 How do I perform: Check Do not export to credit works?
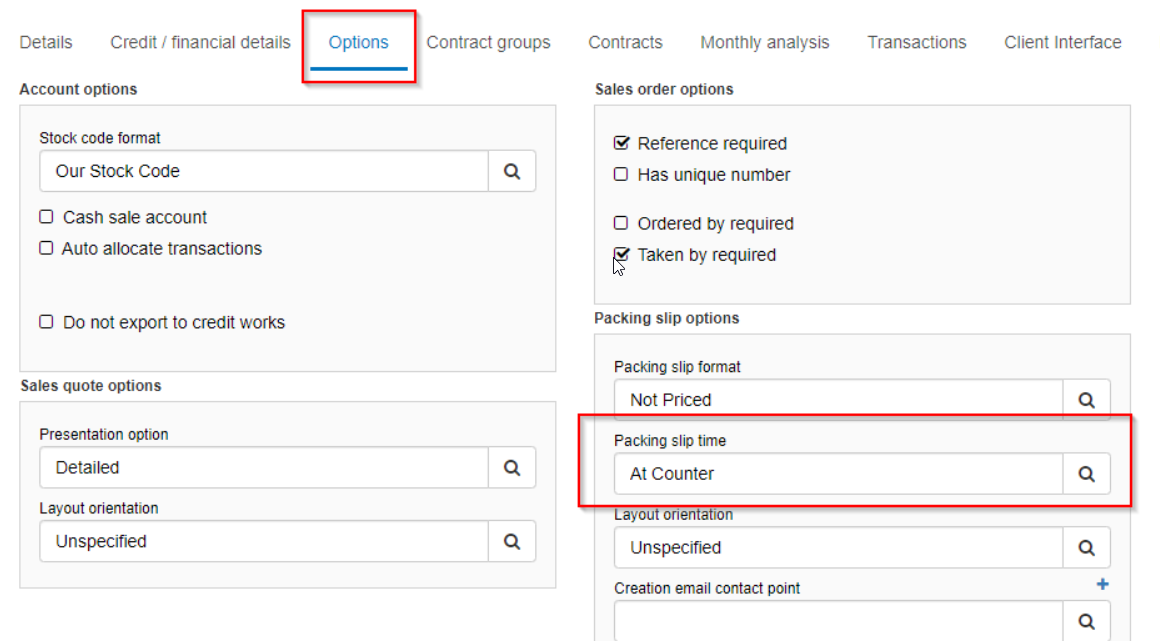[x=47, y=322]
